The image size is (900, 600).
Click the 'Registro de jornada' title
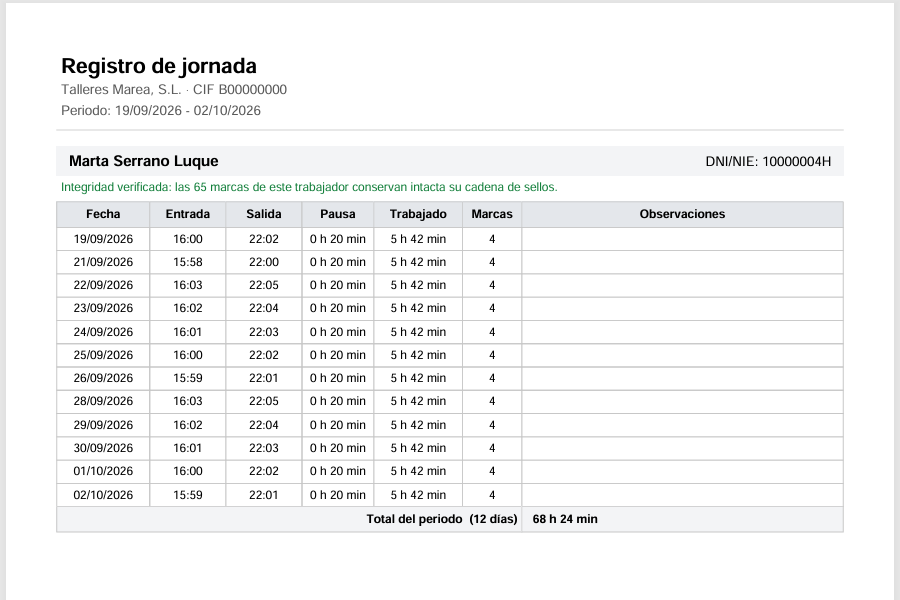159,66
